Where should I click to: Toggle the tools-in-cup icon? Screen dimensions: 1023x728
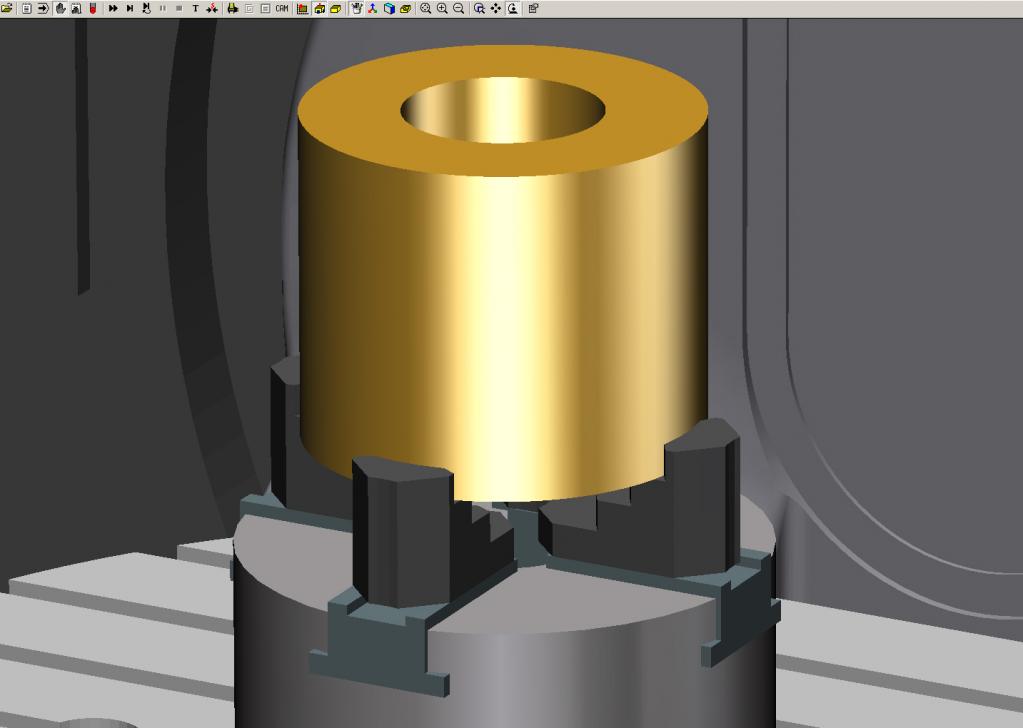click(356, 8)
